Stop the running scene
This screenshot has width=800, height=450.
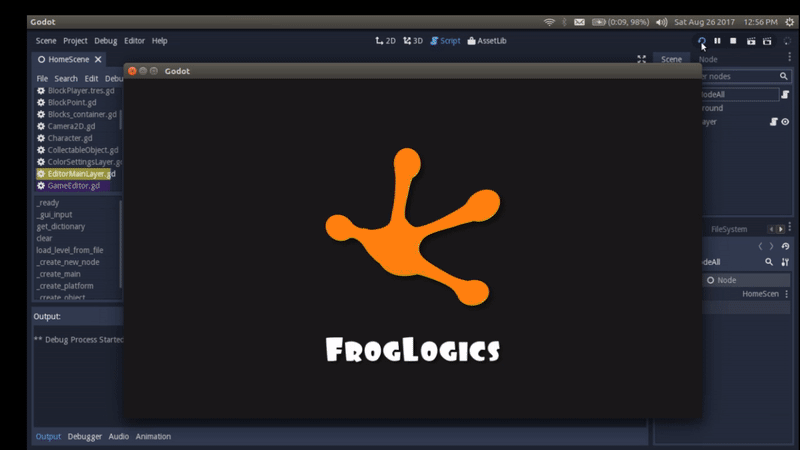click(x=733, y=41)
